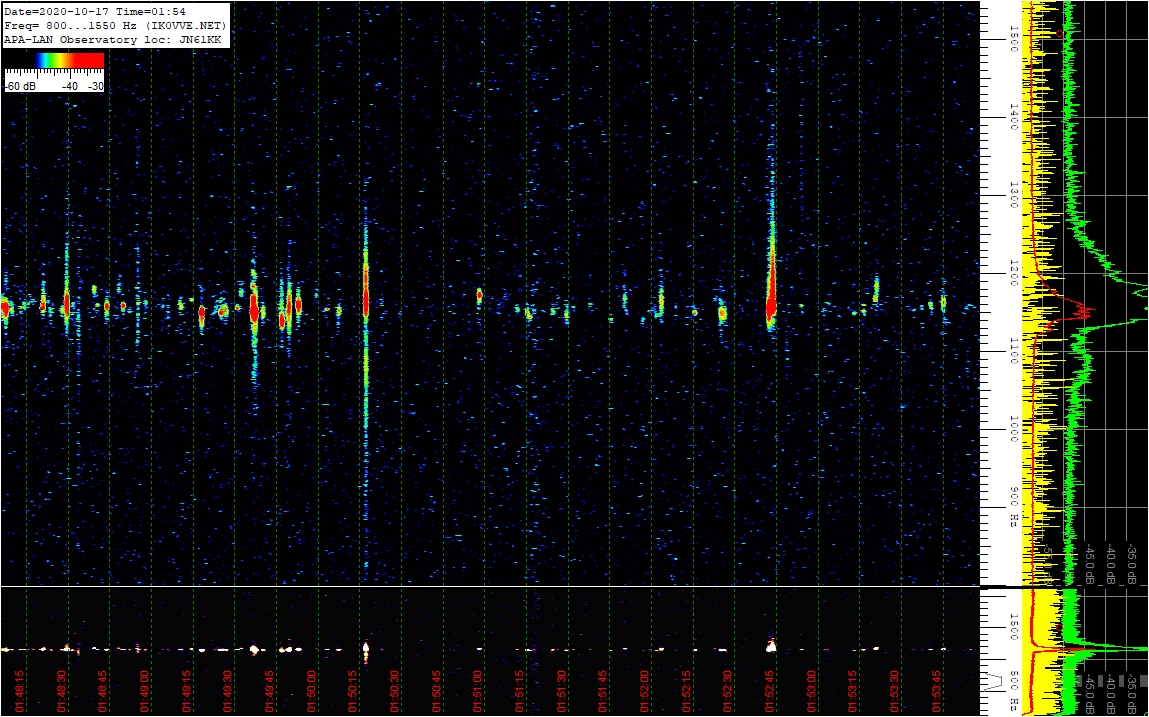
Task: Click '-45.0 dB' label in lower spectrum graph
Action: 1090,694
